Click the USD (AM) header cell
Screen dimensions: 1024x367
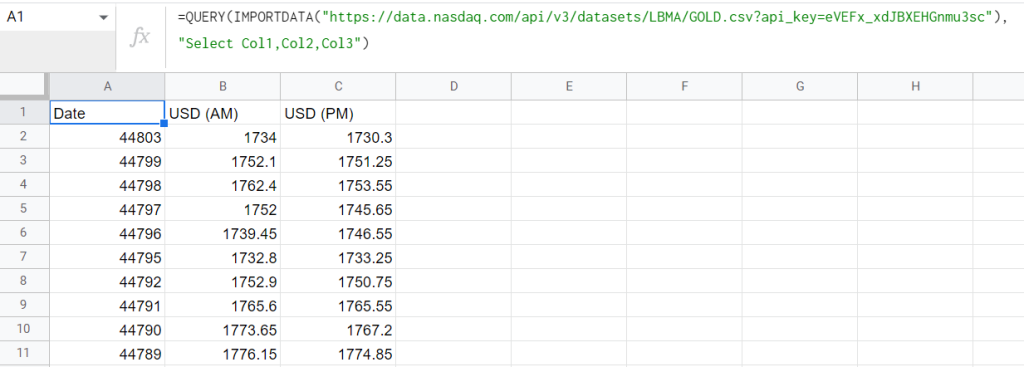(223, 112)
